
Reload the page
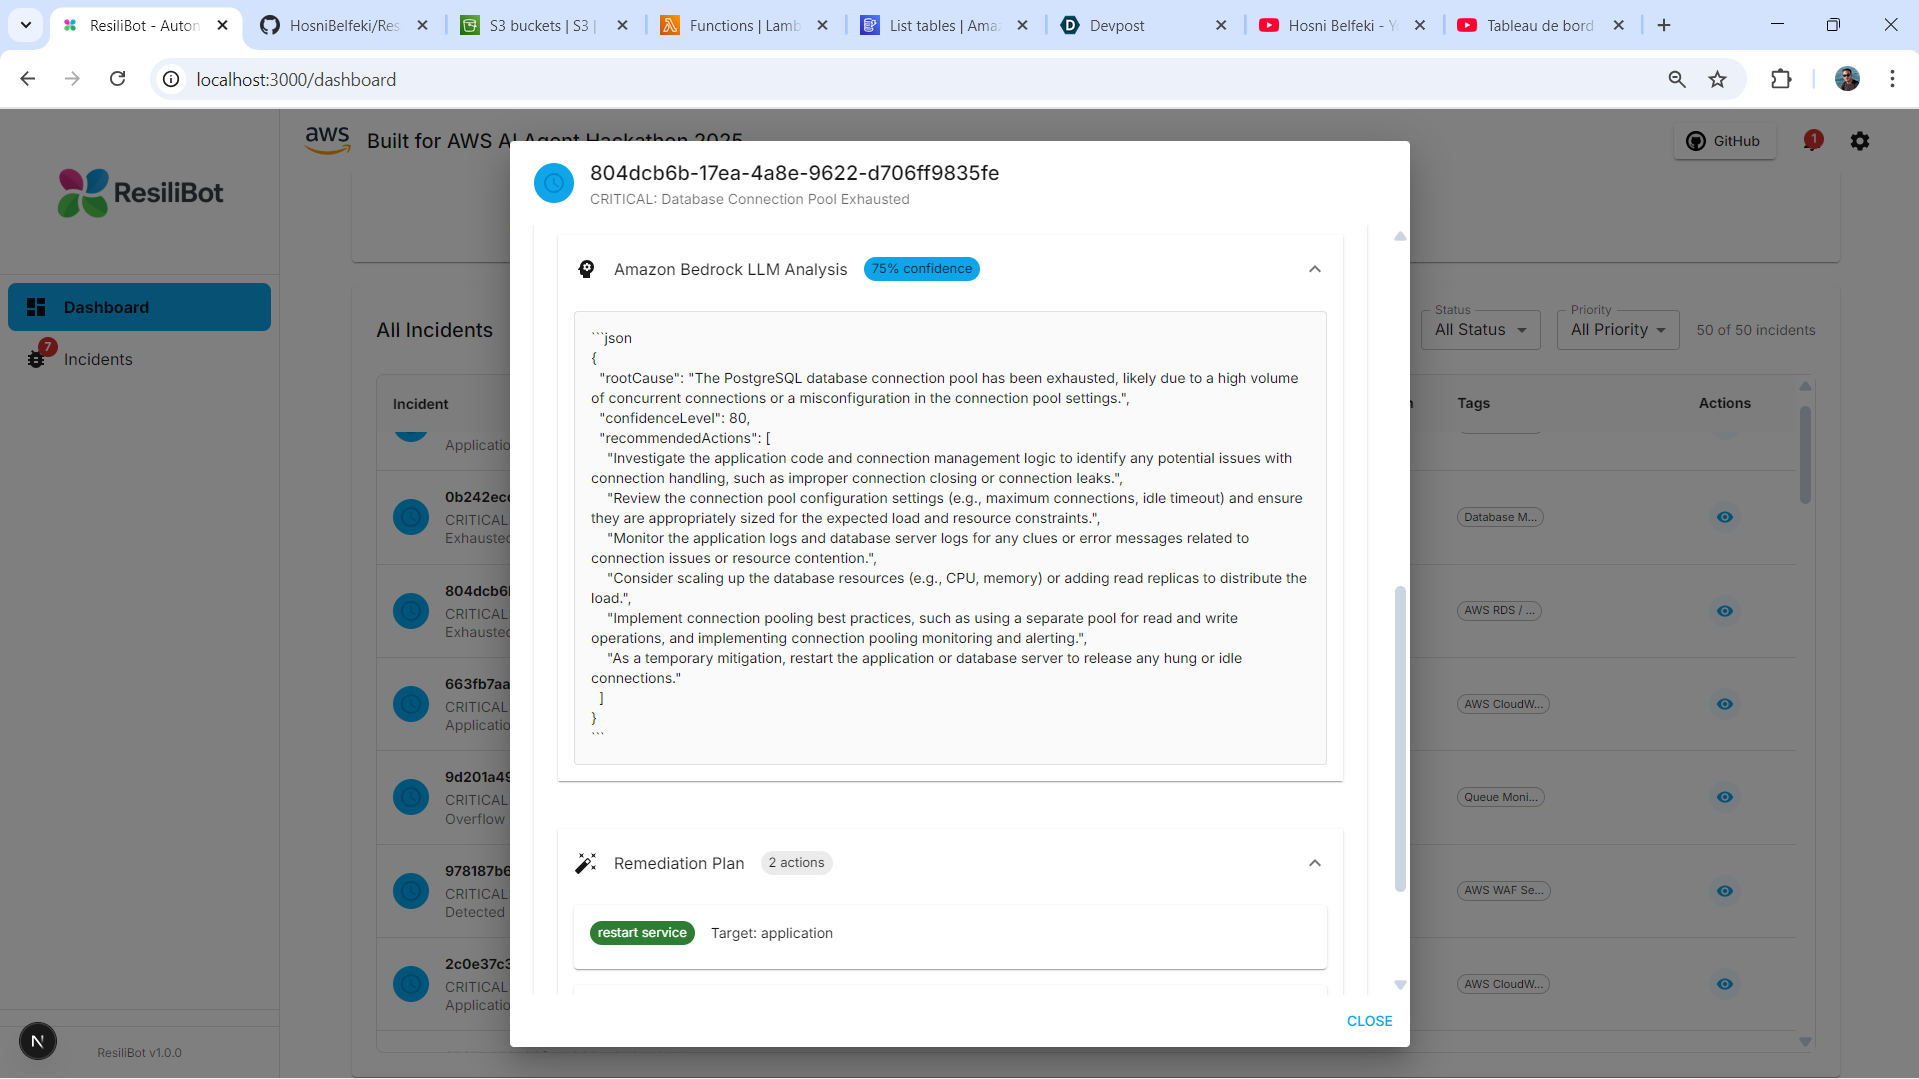click(x=117, y=79)
